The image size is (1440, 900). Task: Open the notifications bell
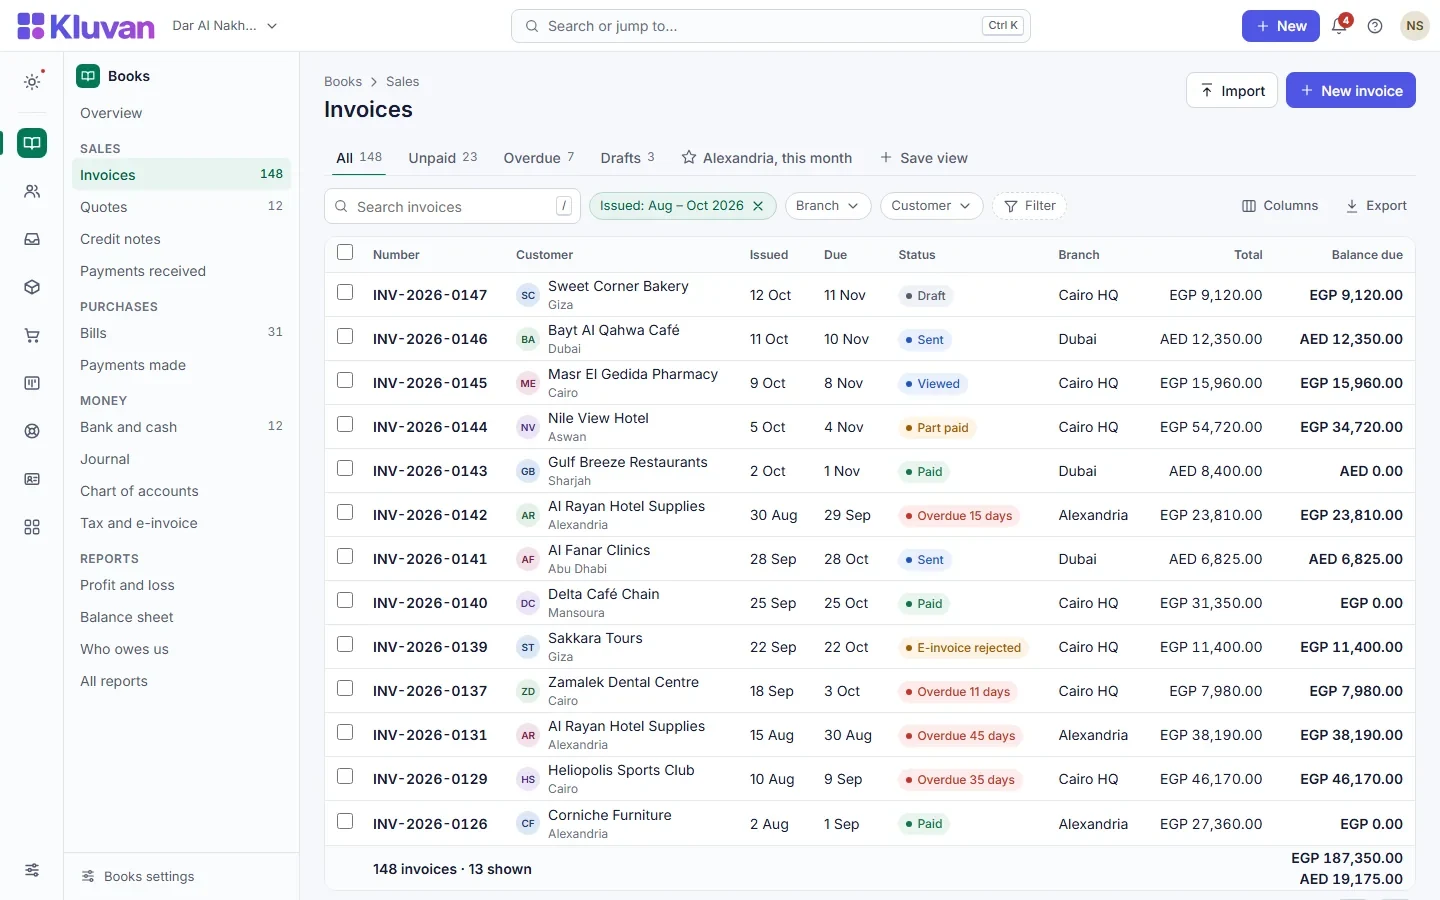[x=1340, y=26]
